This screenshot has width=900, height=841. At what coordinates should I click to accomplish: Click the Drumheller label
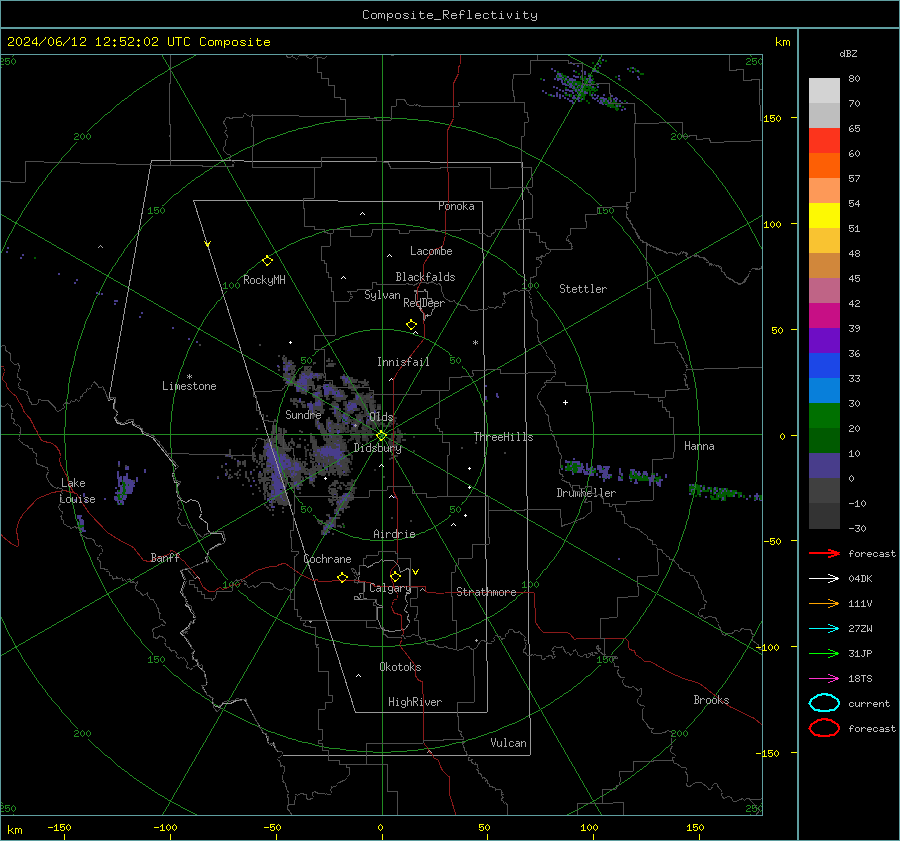[586, 493]
